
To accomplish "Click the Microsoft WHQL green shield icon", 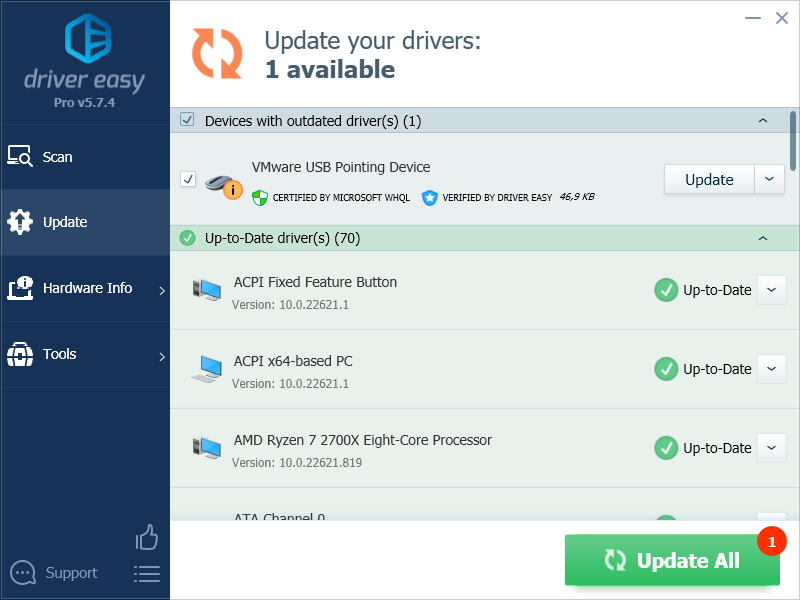I will (260, 197).
